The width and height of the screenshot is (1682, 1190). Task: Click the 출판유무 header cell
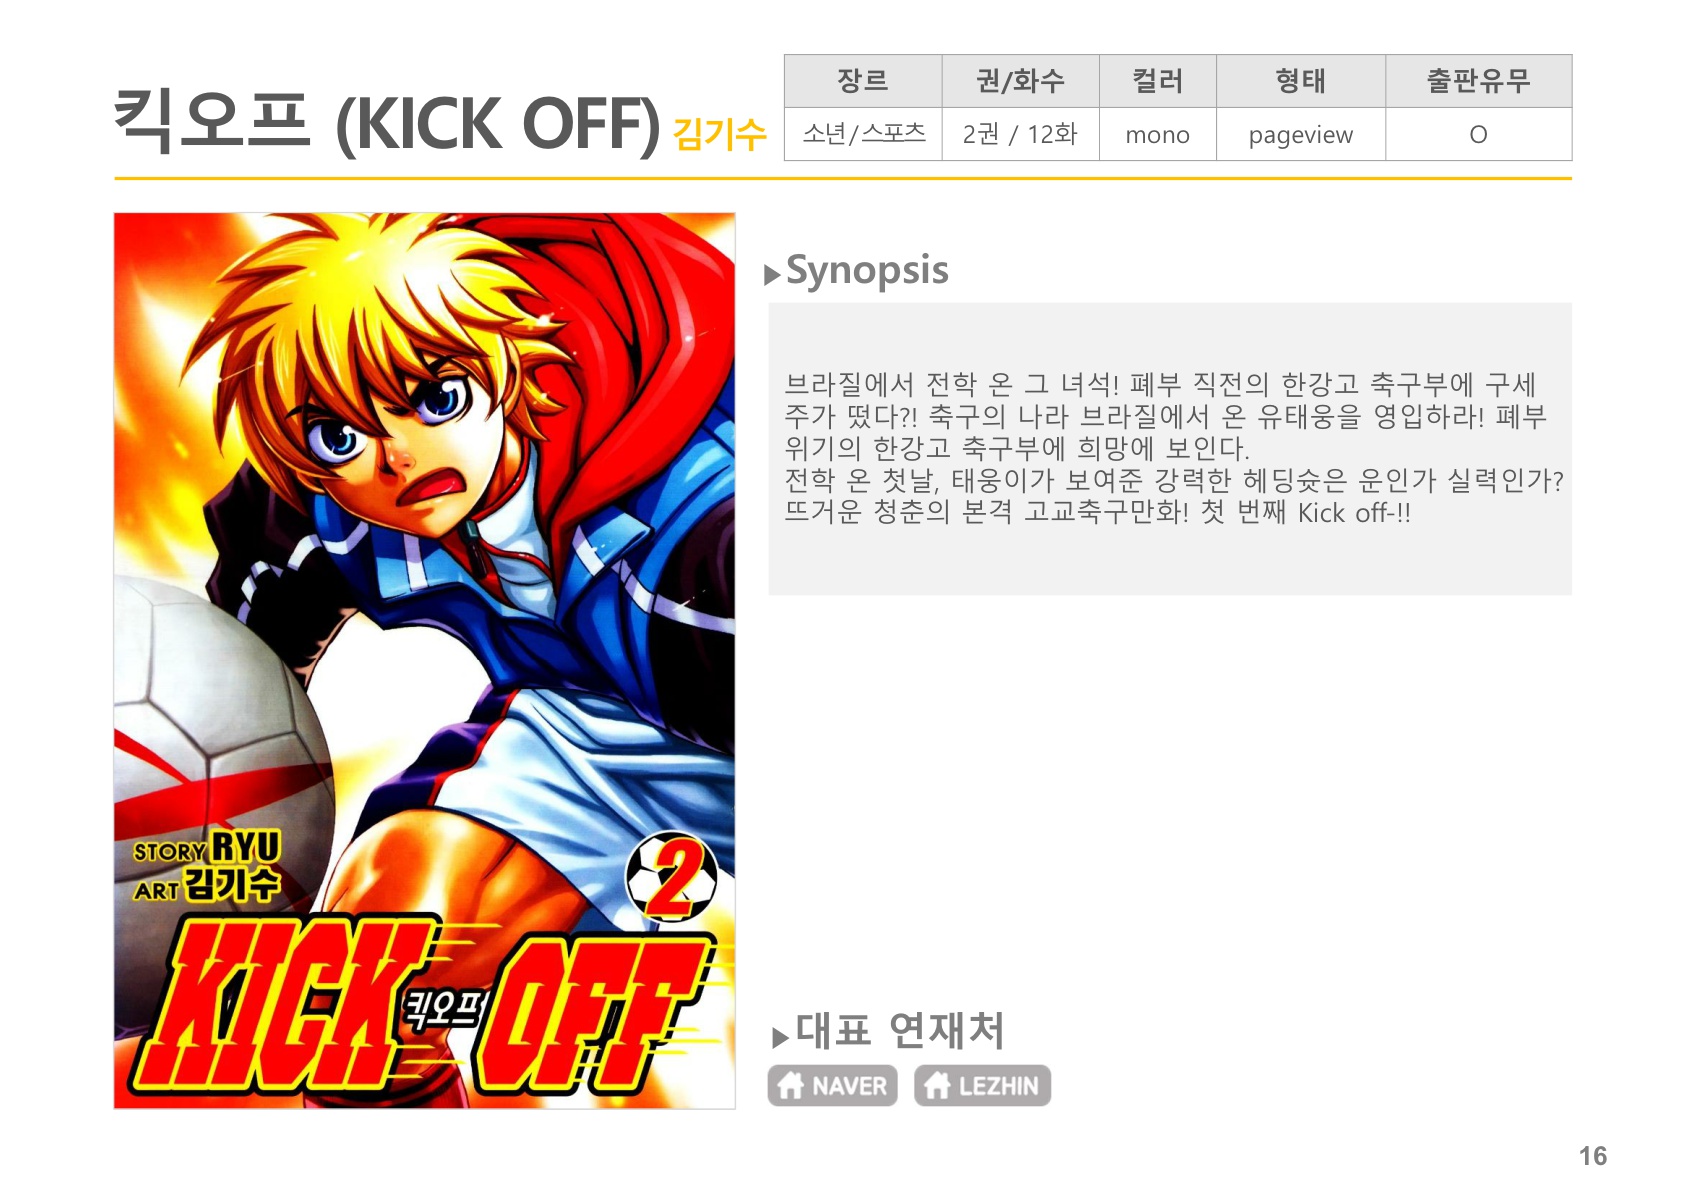pyautogui.click(x=1479, y=81)
